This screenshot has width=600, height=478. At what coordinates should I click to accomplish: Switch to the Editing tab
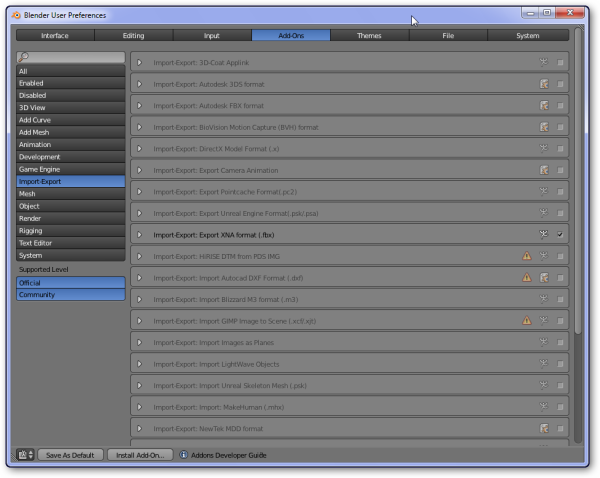pos(134,35)
